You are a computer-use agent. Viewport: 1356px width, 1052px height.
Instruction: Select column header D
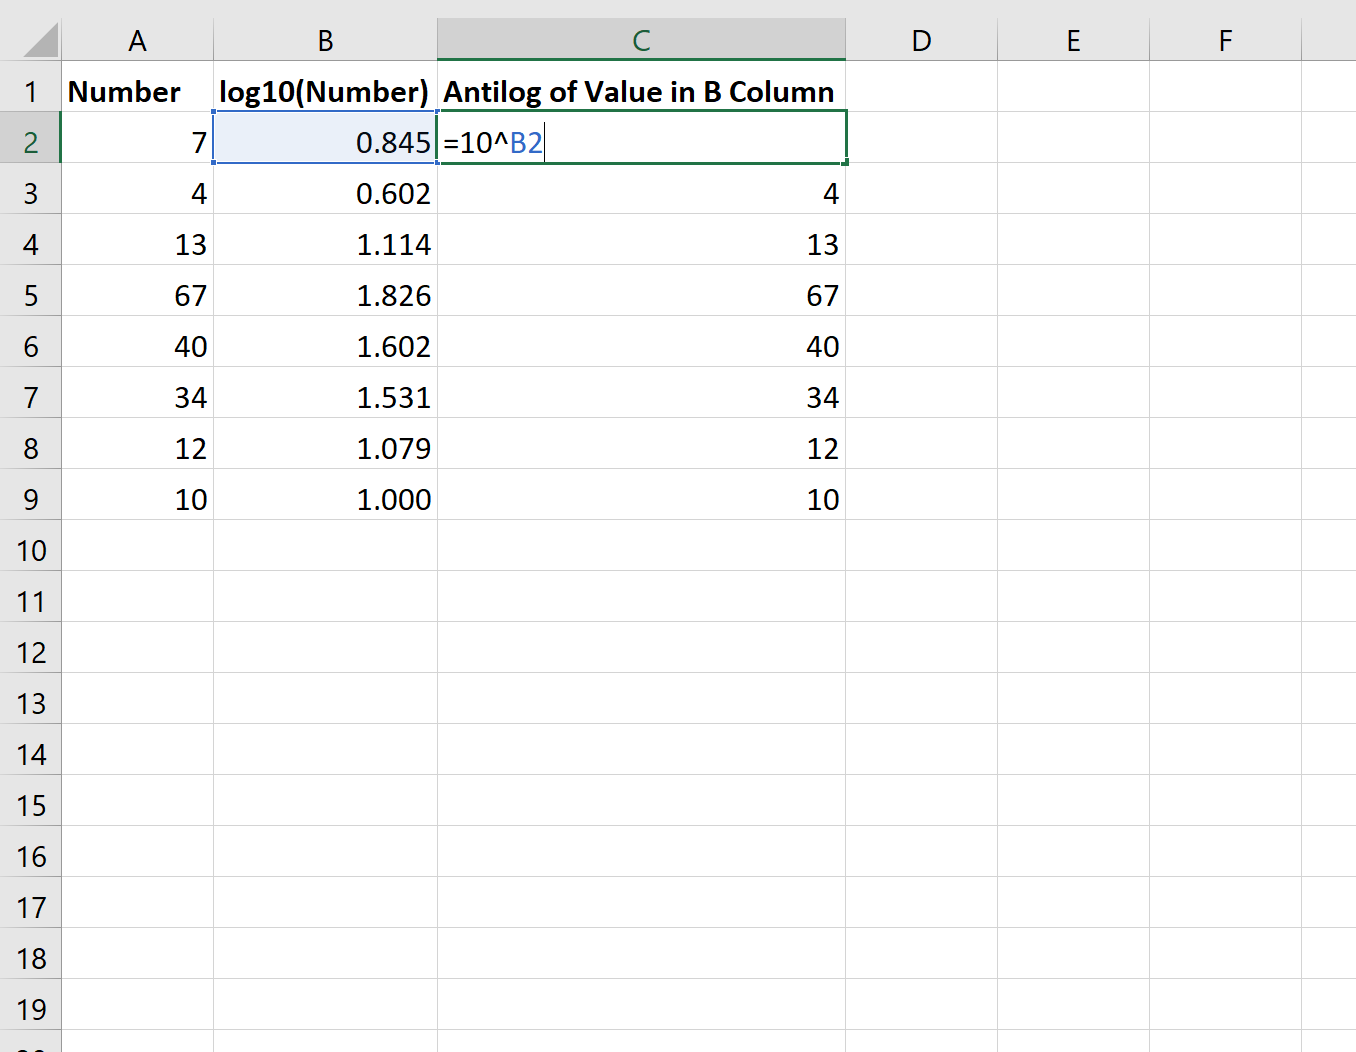(x=920, y=40)
